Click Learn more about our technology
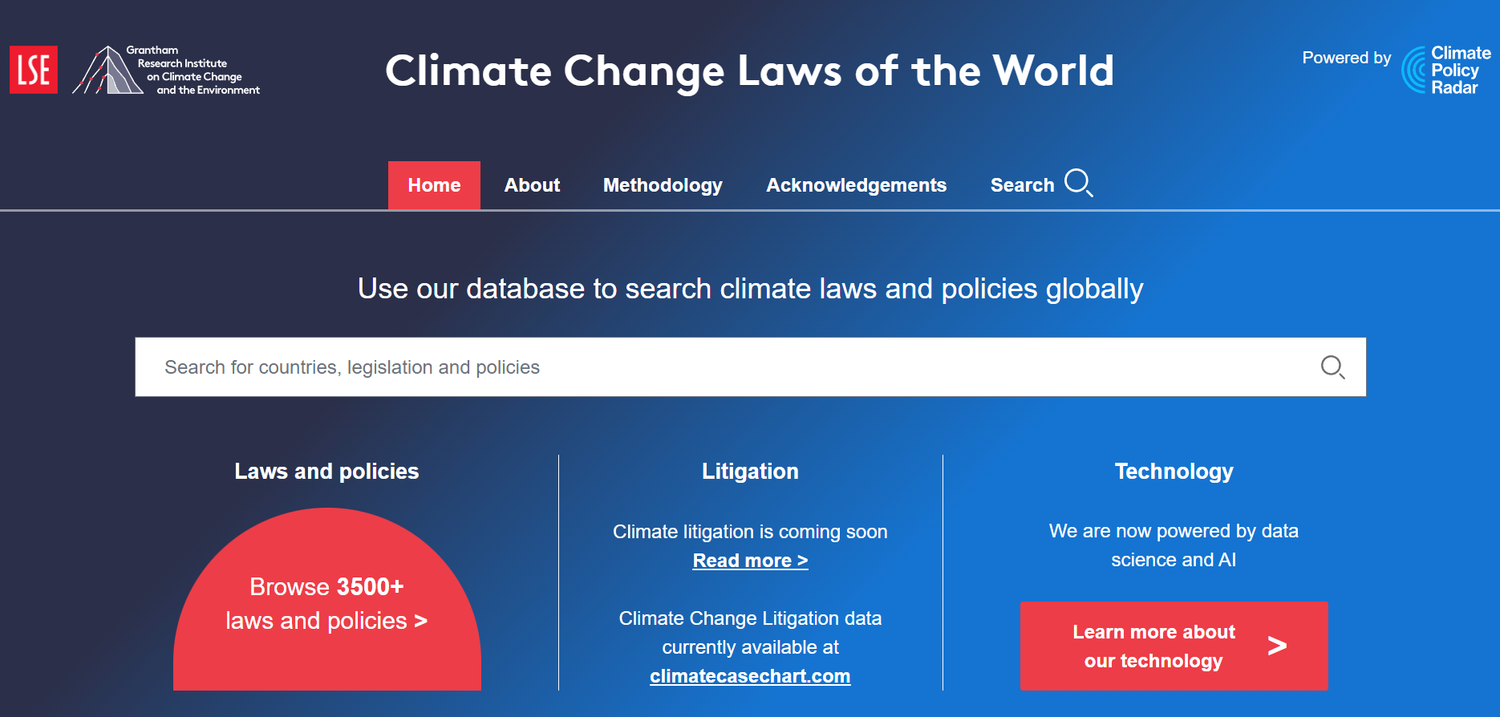Viewport: 1500px width, 717px height. 1174,646
